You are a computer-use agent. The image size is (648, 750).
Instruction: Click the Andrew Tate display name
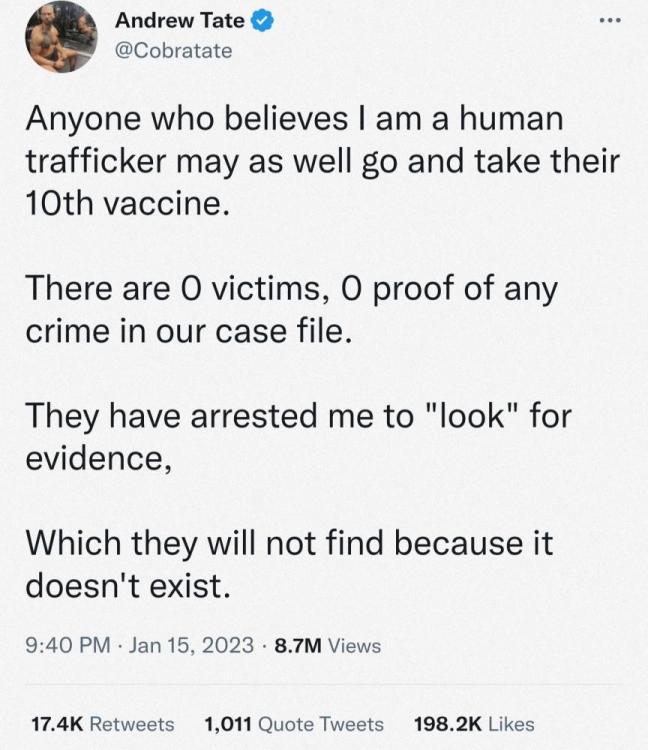pyautogui.click(x=180, y=21)
